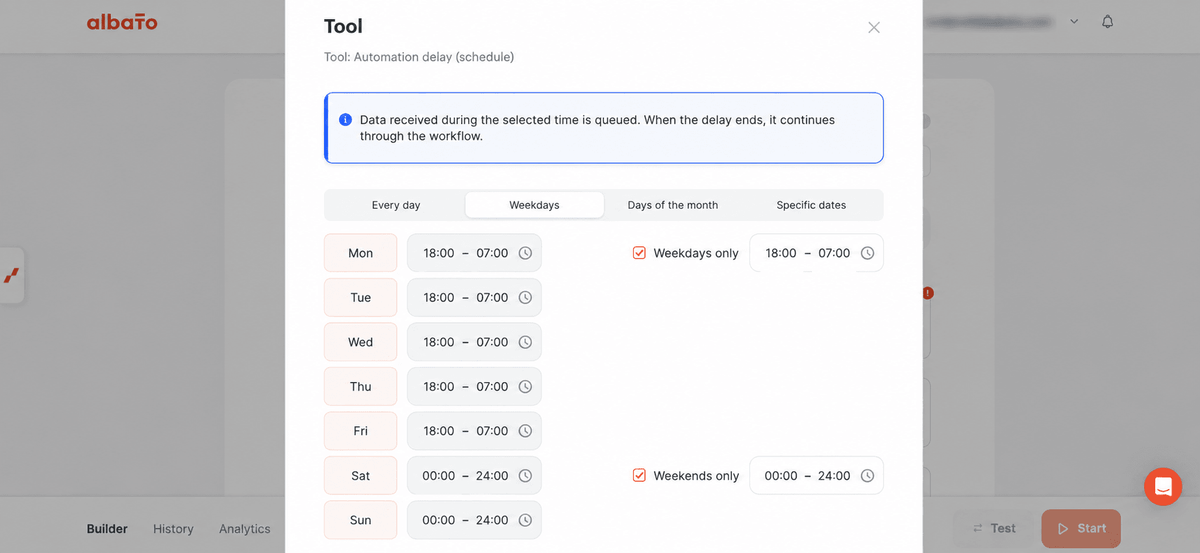This screenshot has width=1200, height=553.
Task: Open the Analytics tab at bottom
Action: click(245, 529)
